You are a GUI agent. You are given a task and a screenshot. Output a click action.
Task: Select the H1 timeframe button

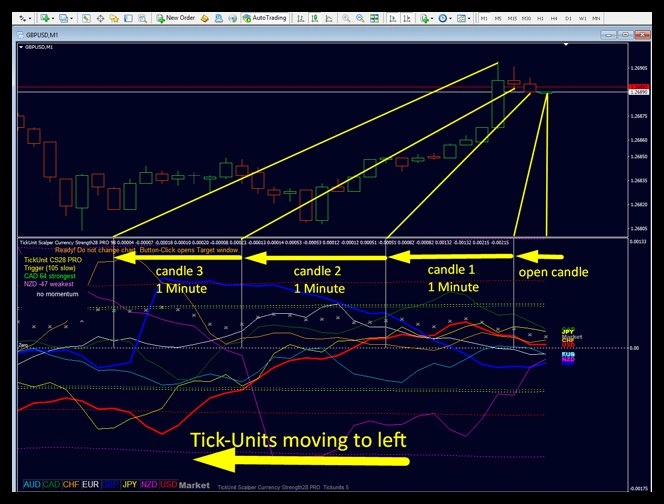(540, 18)
